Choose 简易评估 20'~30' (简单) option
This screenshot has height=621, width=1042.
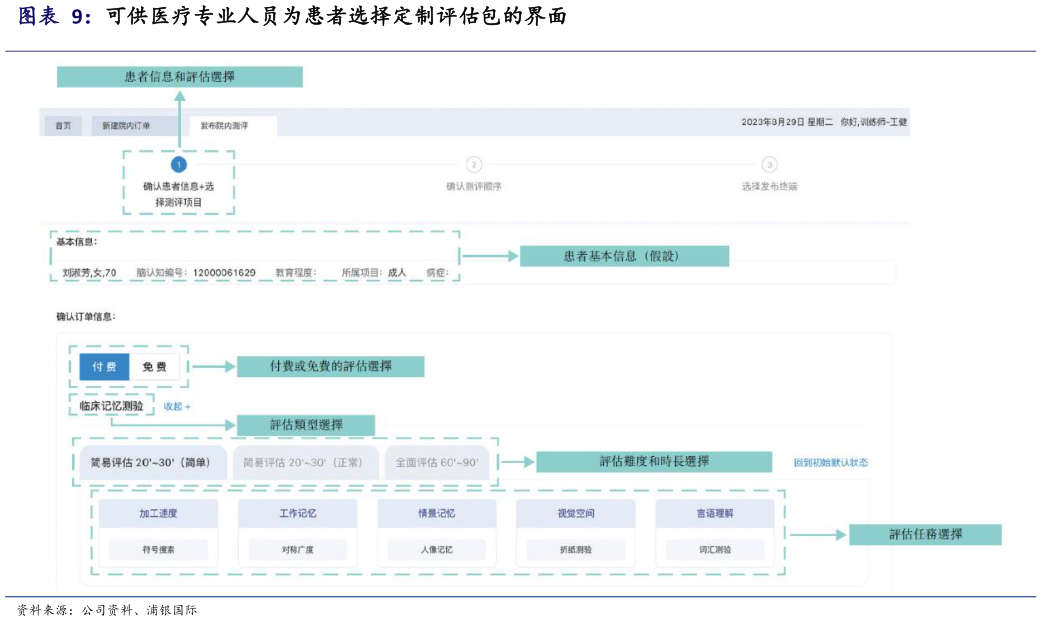[x=151, y=462]
